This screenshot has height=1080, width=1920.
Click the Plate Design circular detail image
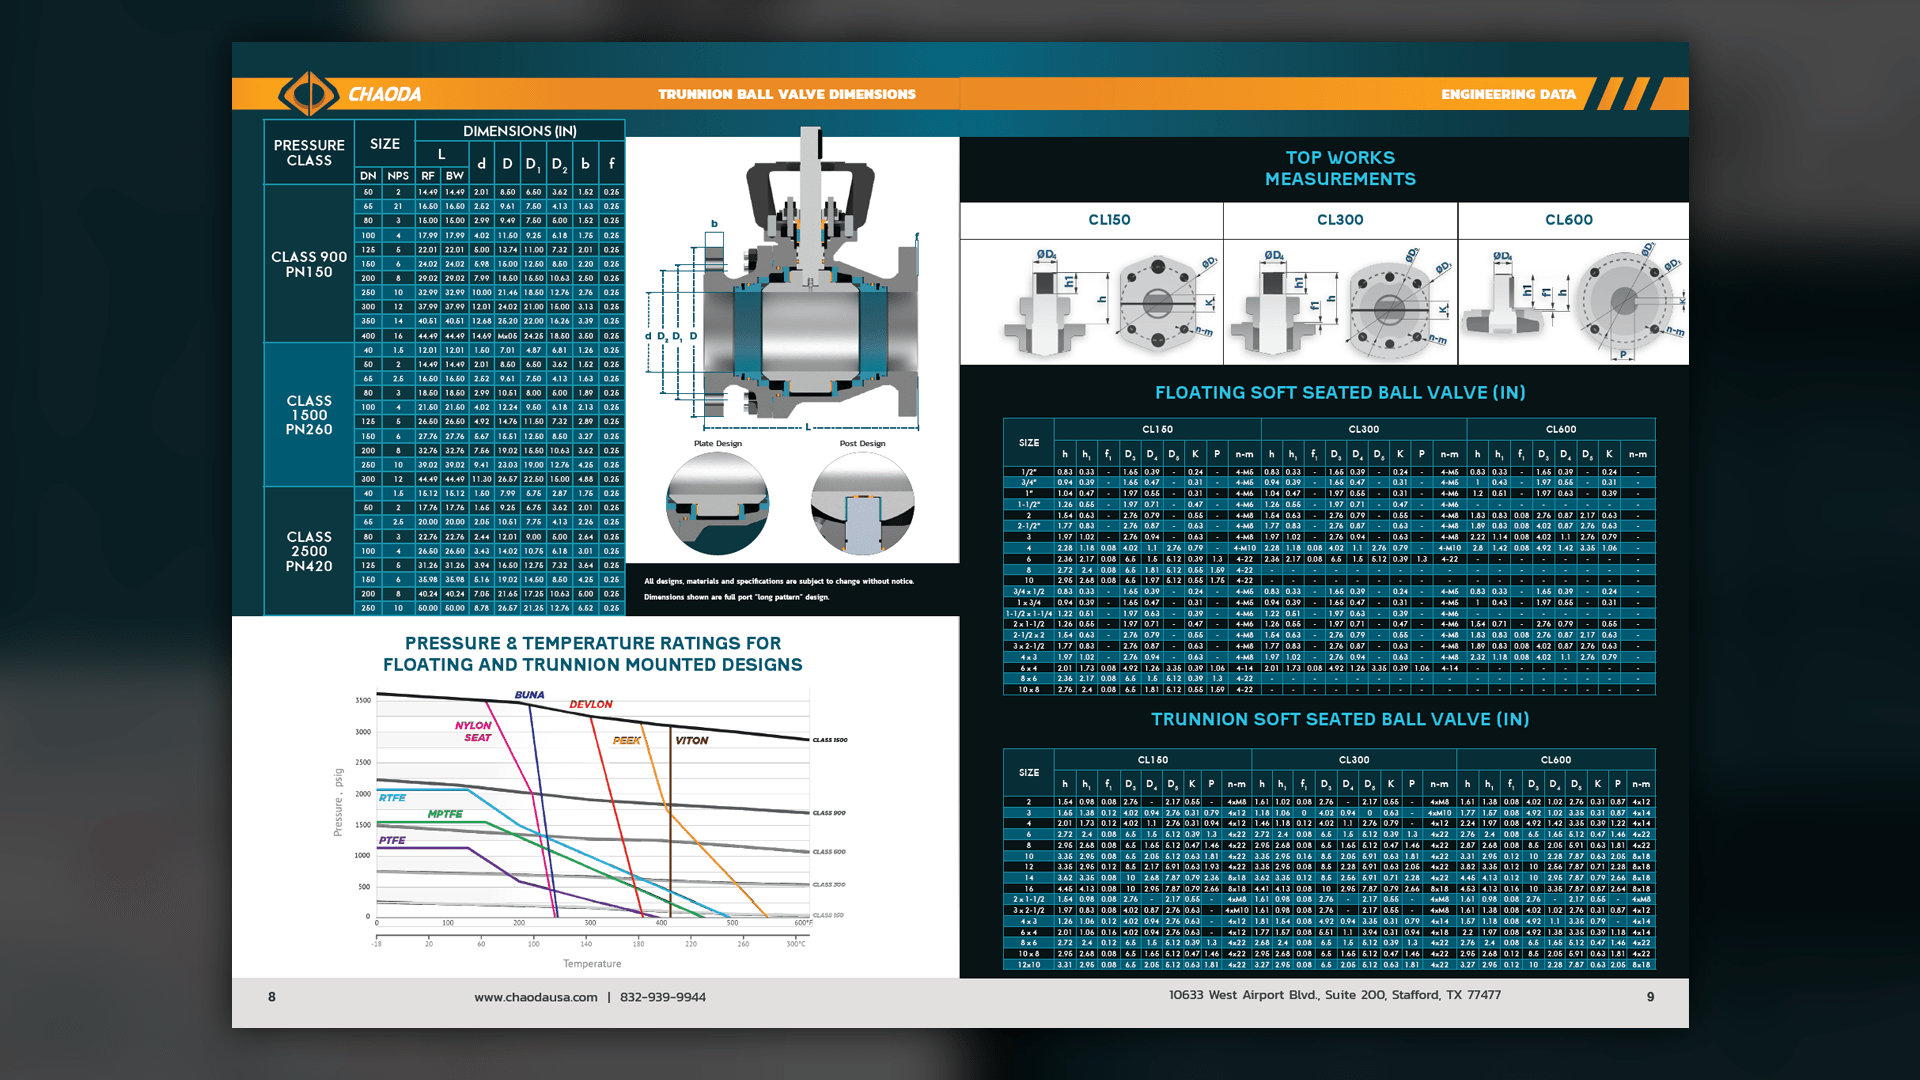717,503
